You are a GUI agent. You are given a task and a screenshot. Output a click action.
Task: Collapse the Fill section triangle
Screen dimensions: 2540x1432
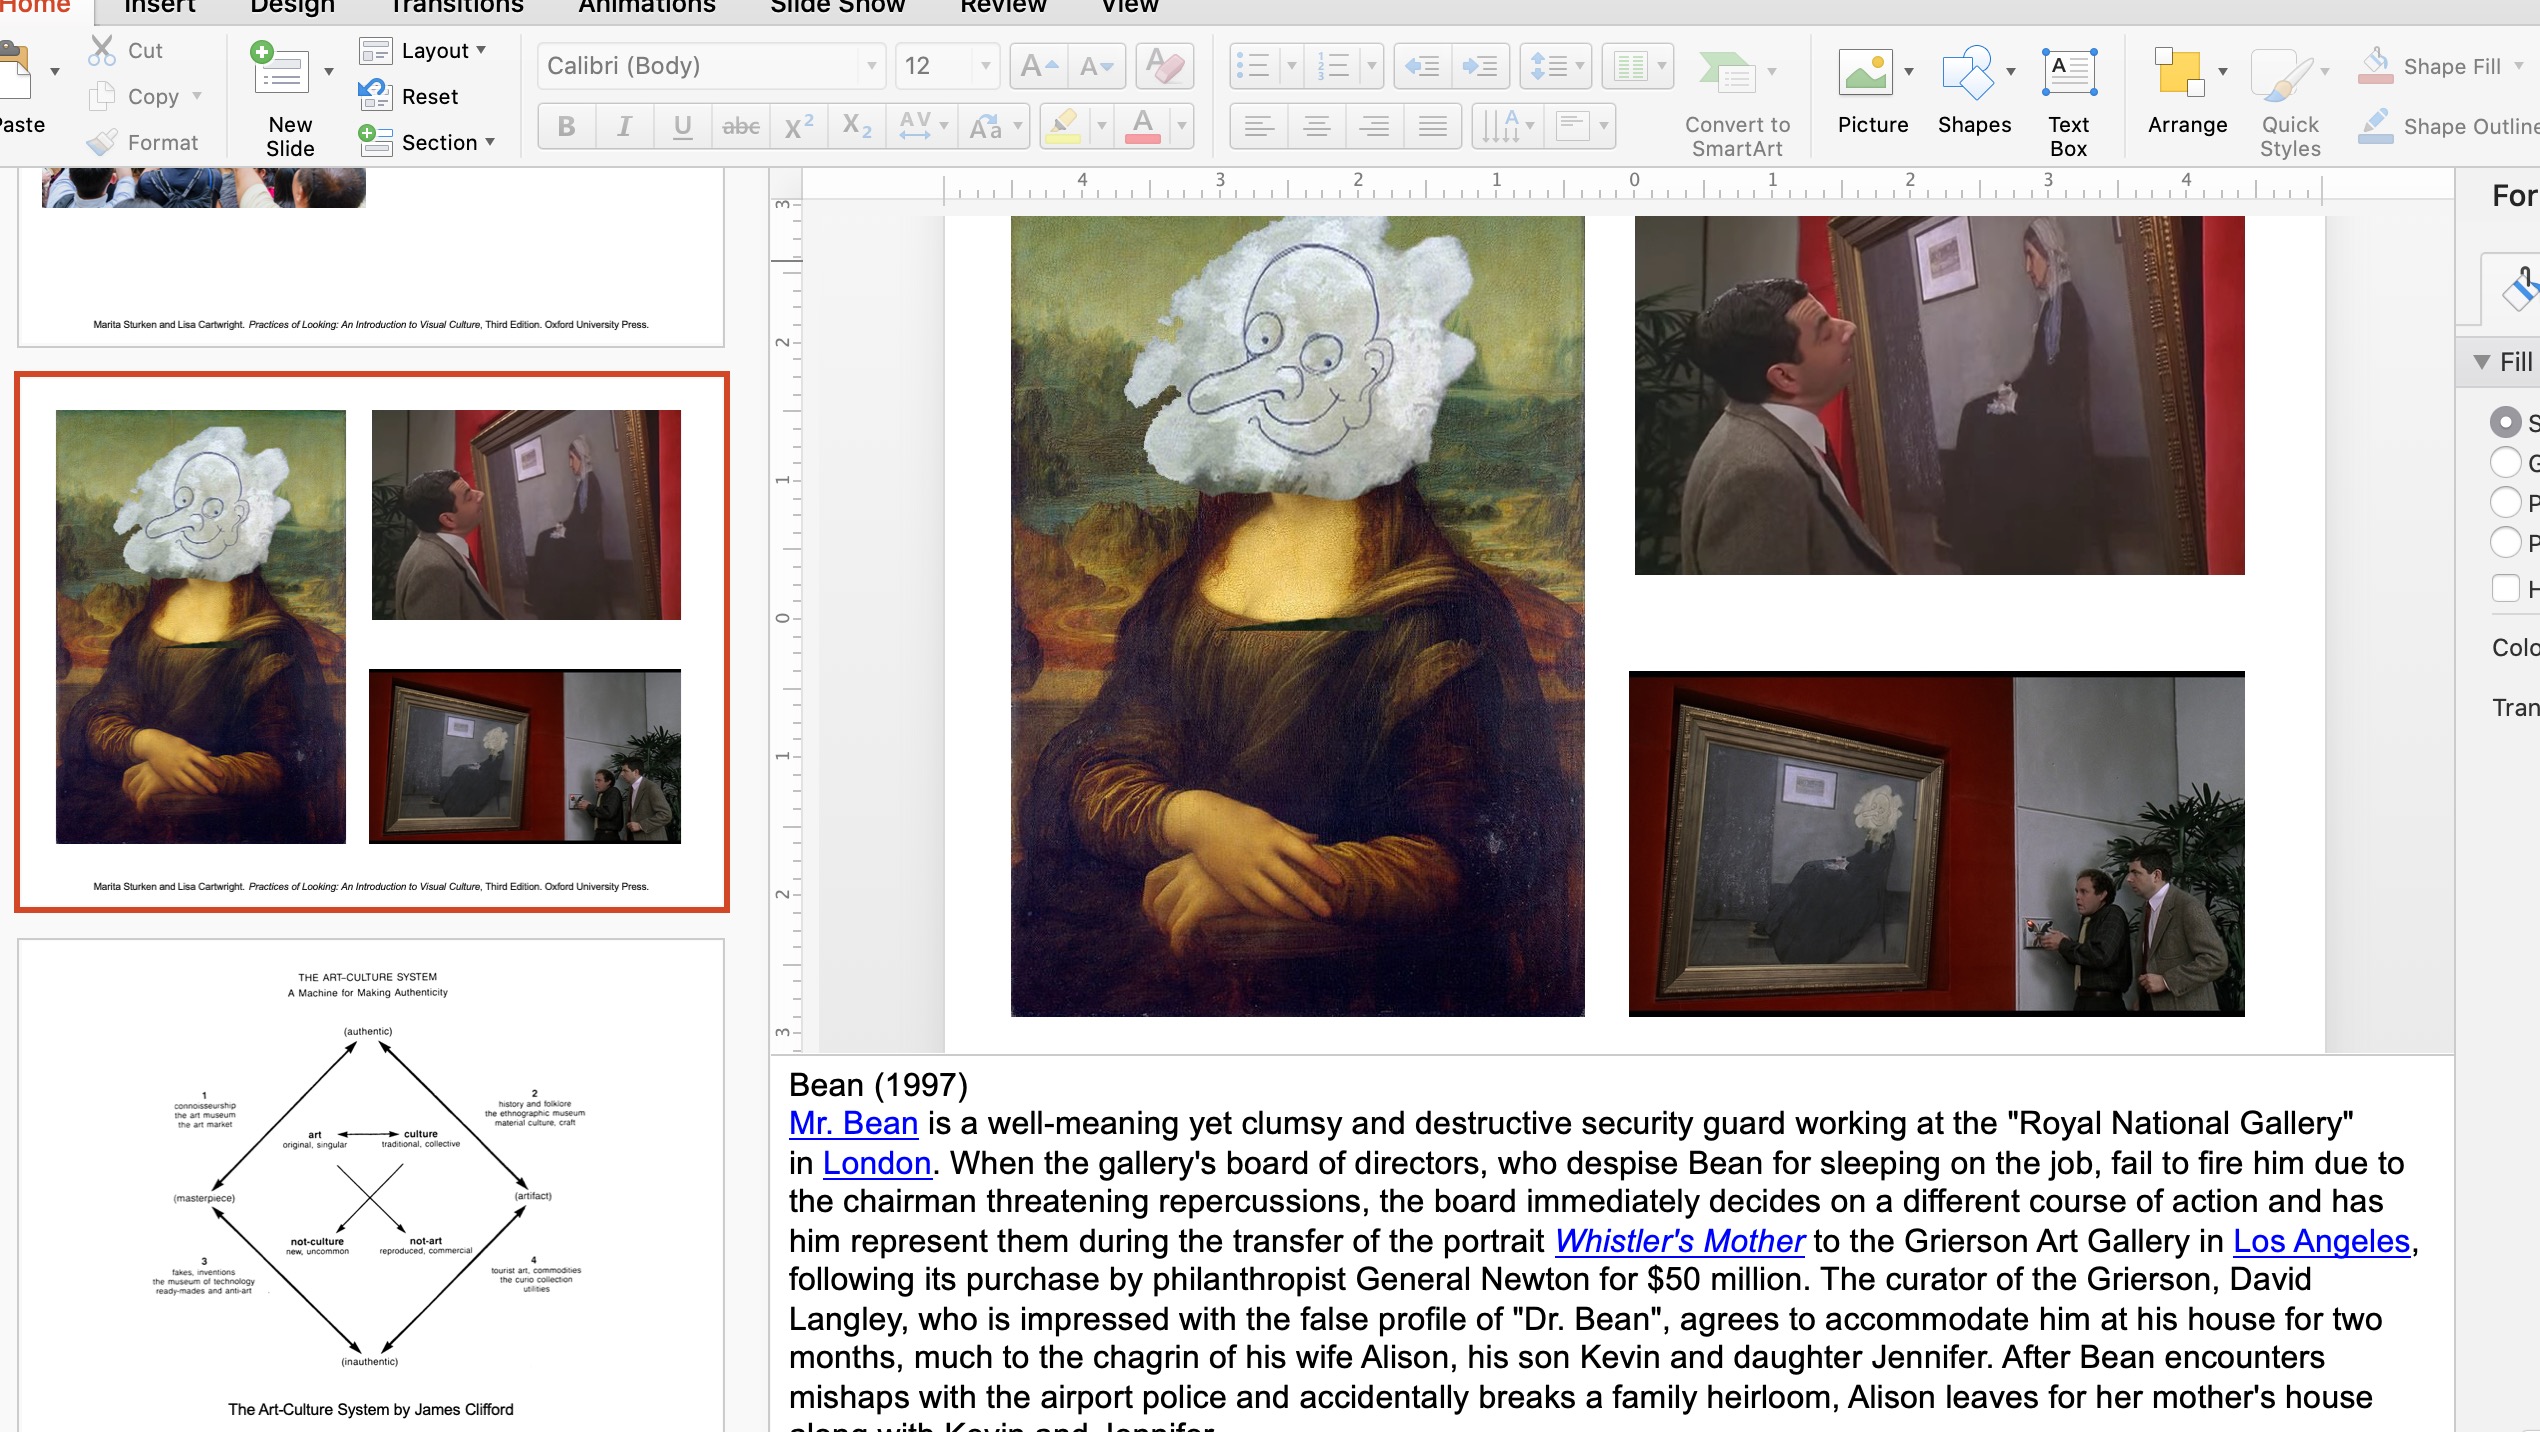2482,362
